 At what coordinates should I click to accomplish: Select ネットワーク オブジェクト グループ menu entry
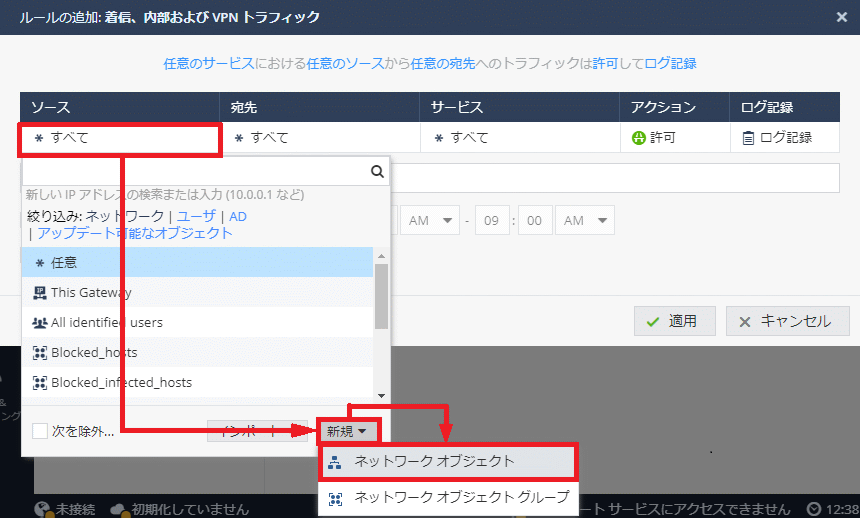[461, 497]
